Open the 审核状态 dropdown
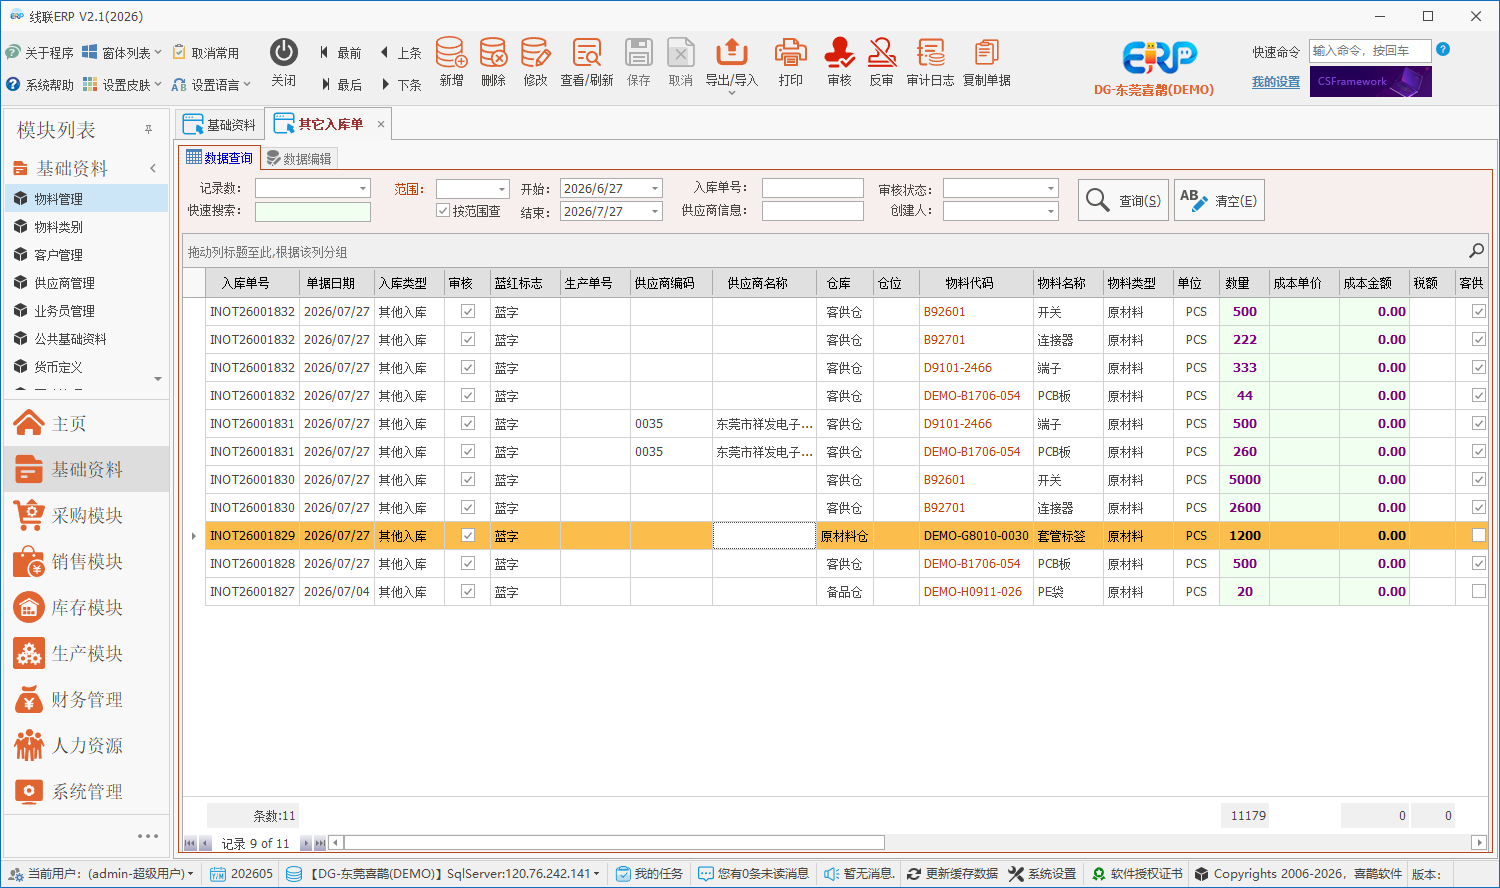The width and height of the screenshot is (1500, 888). (1050, 189)
